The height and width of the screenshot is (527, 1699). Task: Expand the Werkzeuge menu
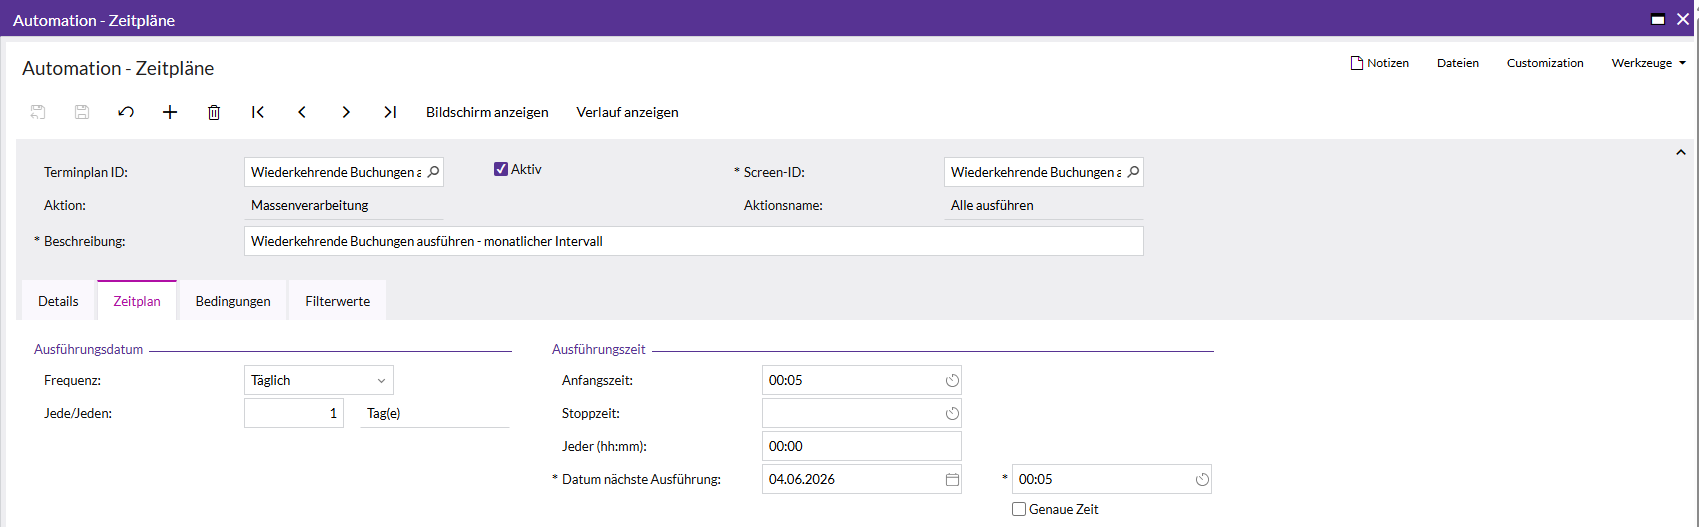click(x=1648, y=63)
